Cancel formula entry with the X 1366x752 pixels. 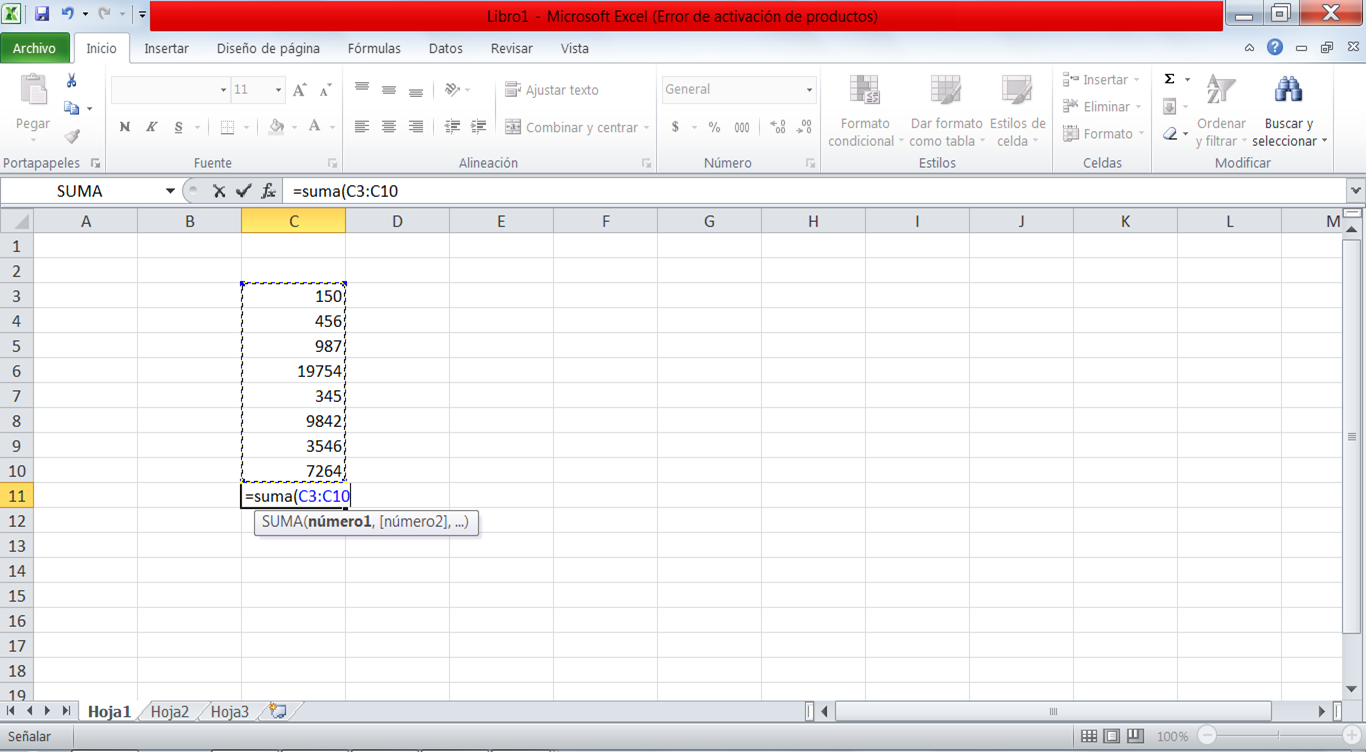point(220,190)
